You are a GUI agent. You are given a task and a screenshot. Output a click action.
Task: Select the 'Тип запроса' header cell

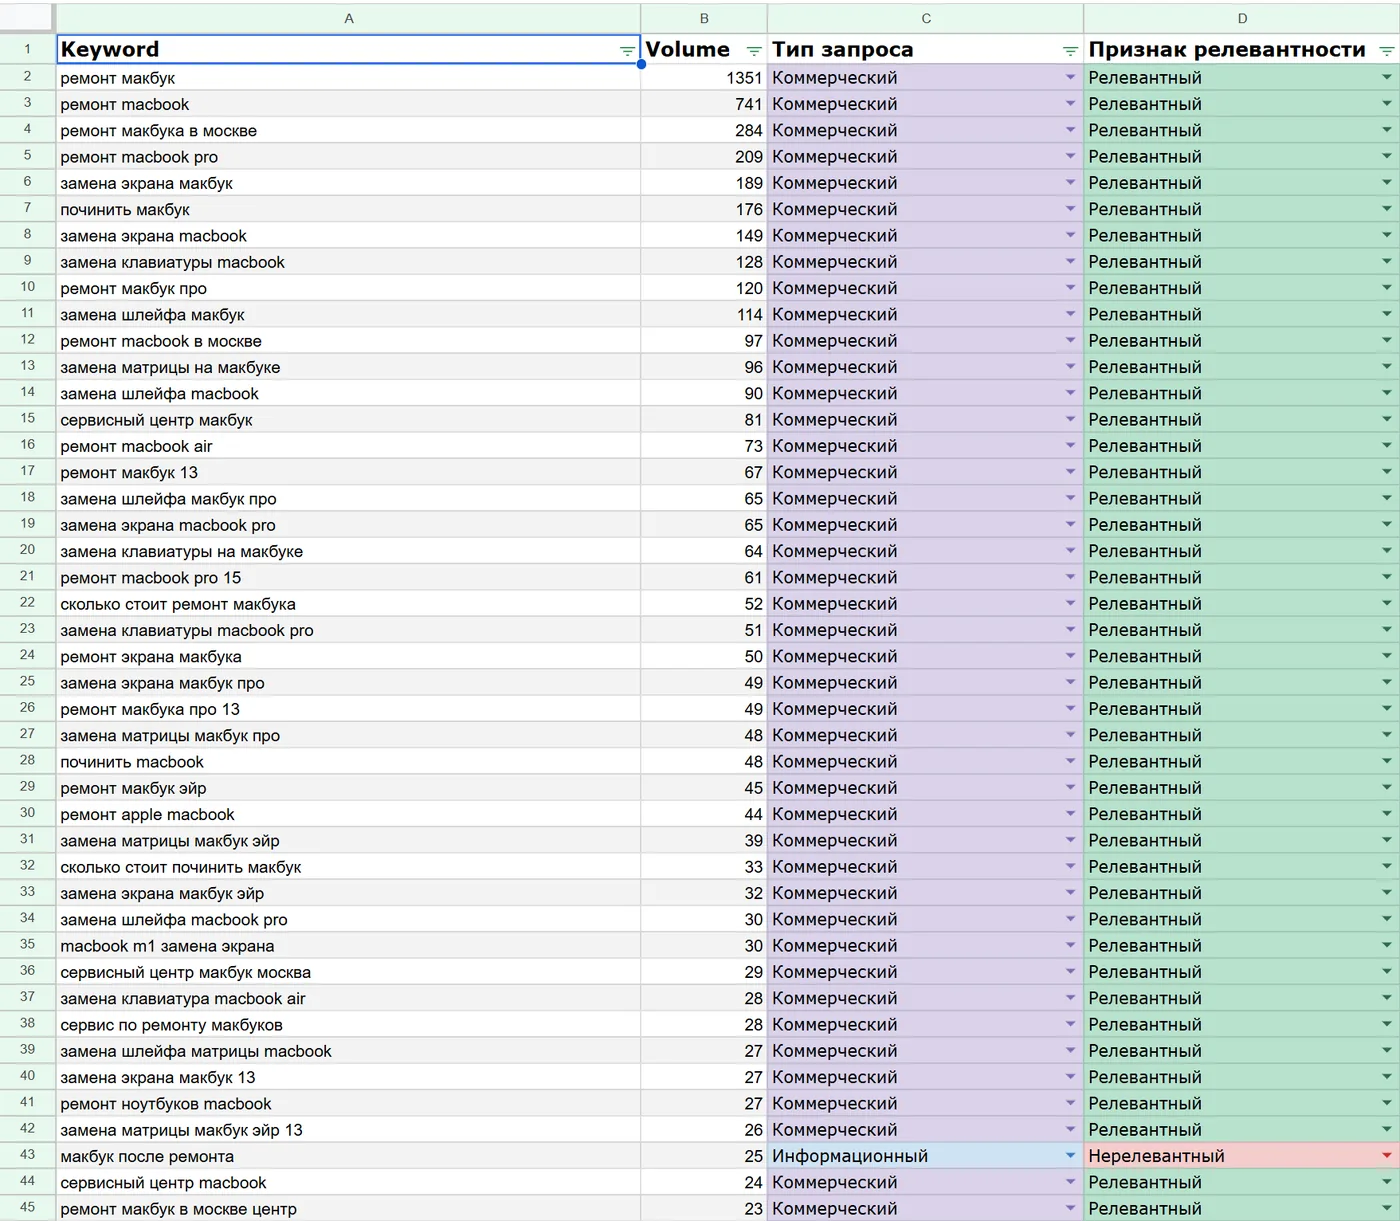coord(926,49)
